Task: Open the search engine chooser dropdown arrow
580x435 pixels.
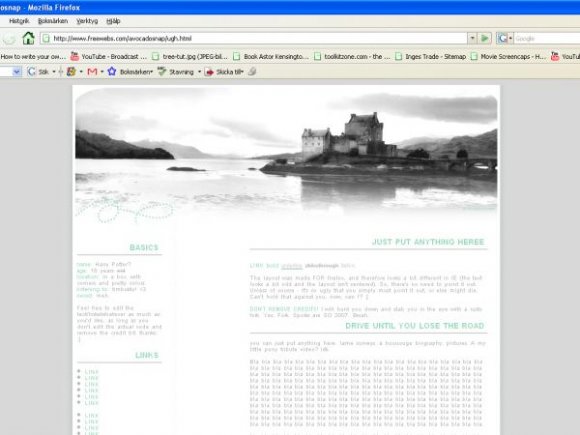Action: pyautogui.click(x=510, y=38)
